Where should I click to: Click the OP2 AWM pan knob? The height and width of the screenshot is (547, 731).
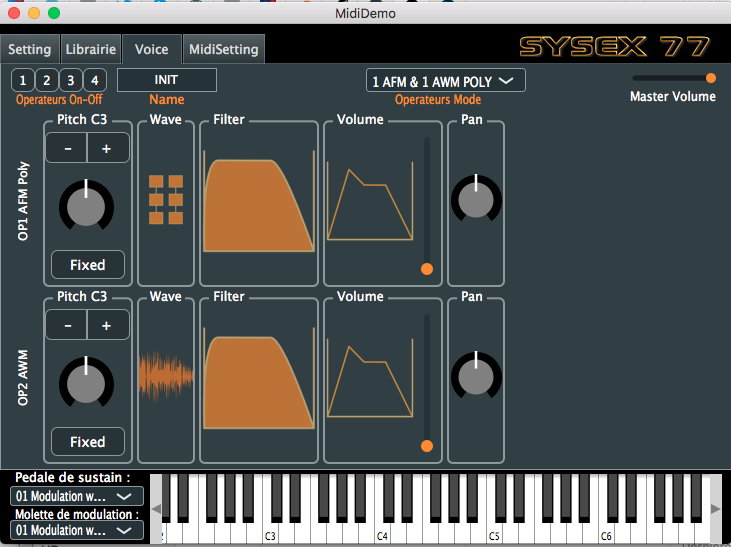[476, 376]
